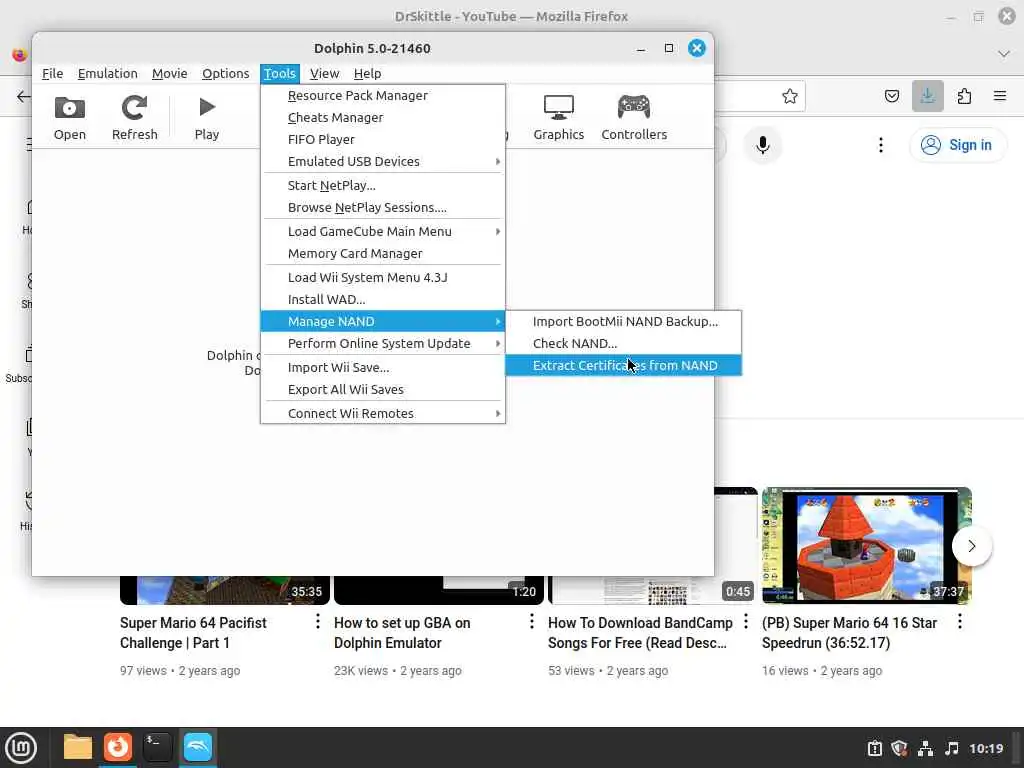The image size is (1024, 768).
Task: Expand the Firefox list all tabs chevron
Action: click(x=1004, y=54)
